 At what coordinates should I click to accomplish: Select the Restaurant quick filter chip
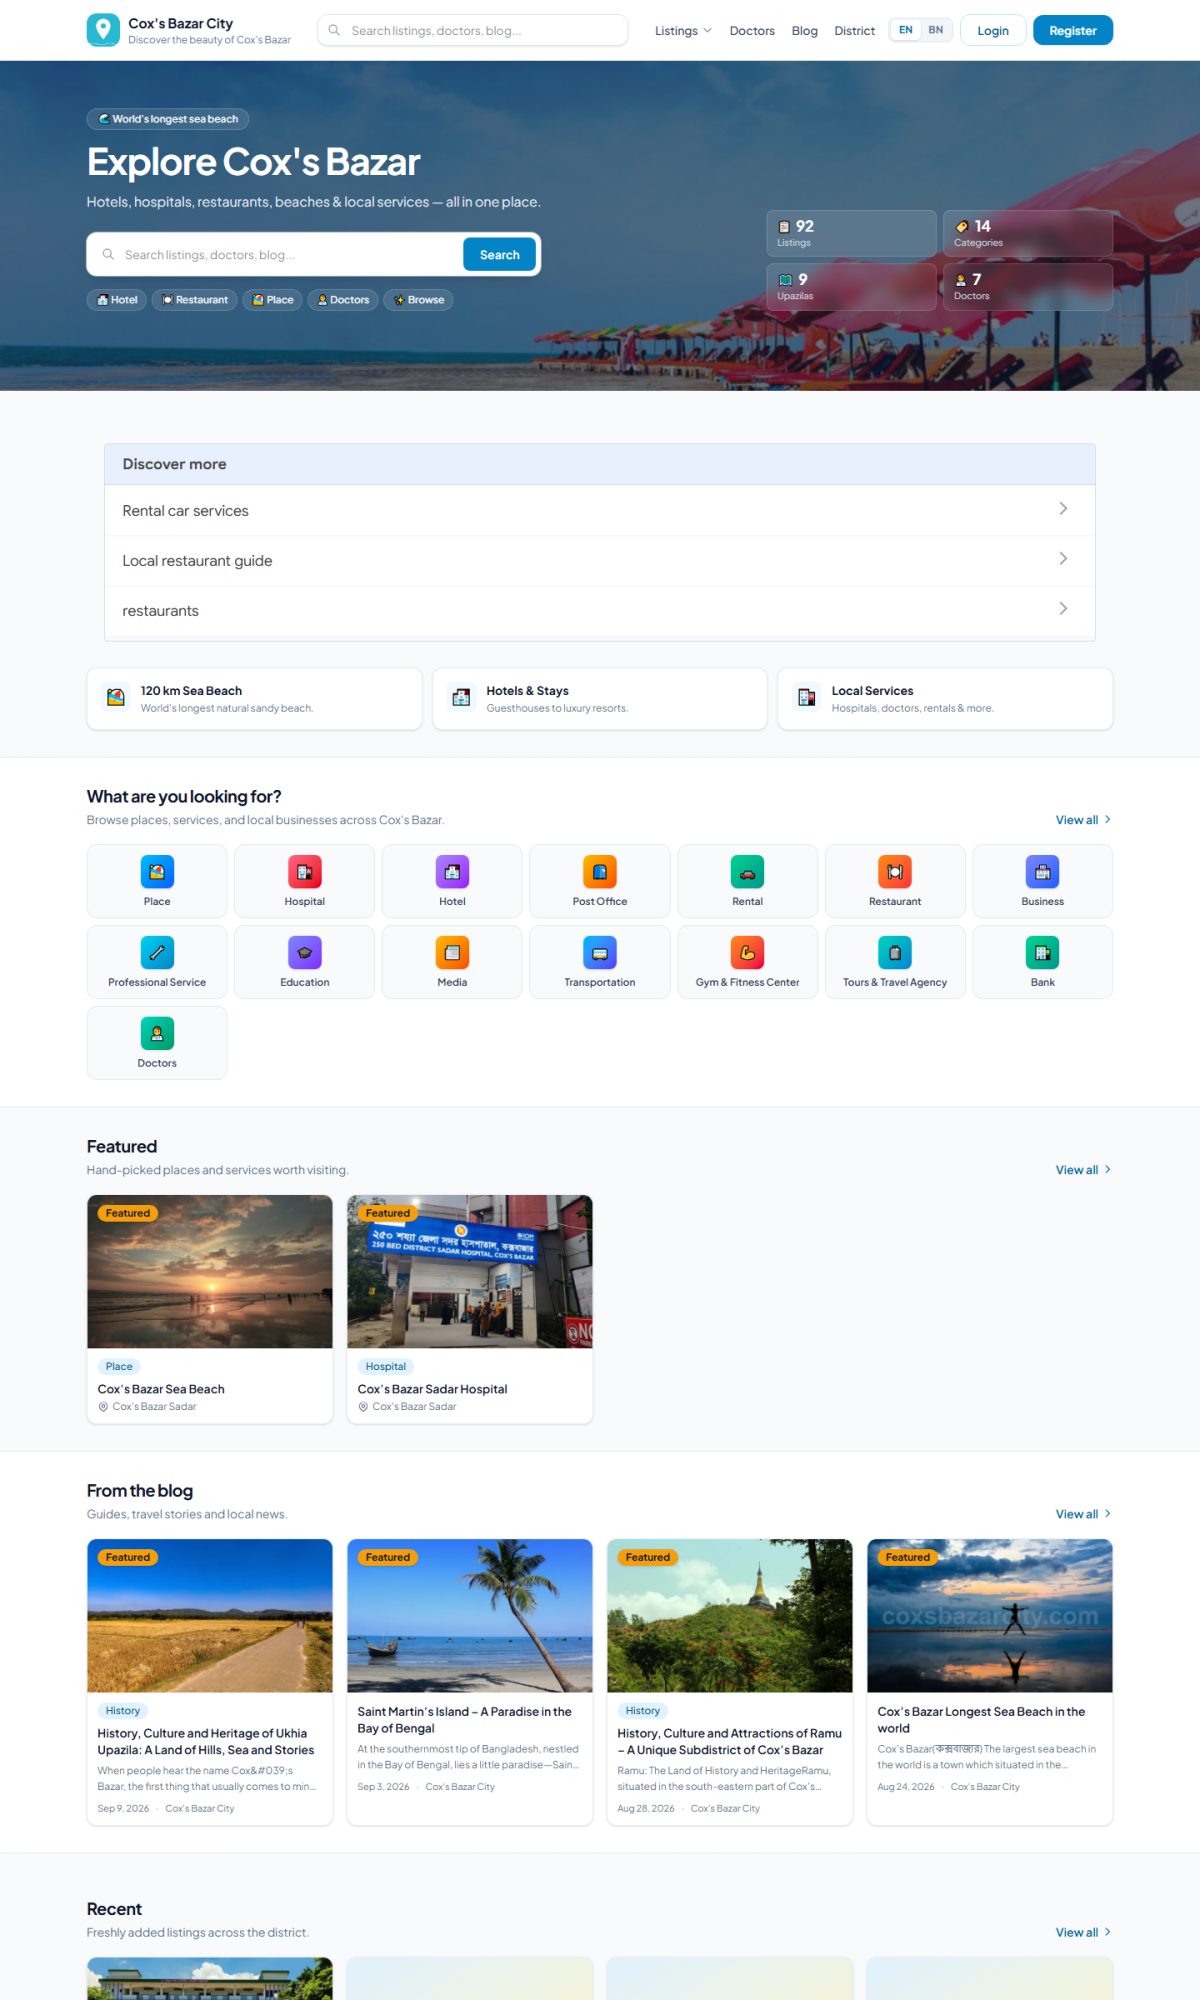(195, 300)
